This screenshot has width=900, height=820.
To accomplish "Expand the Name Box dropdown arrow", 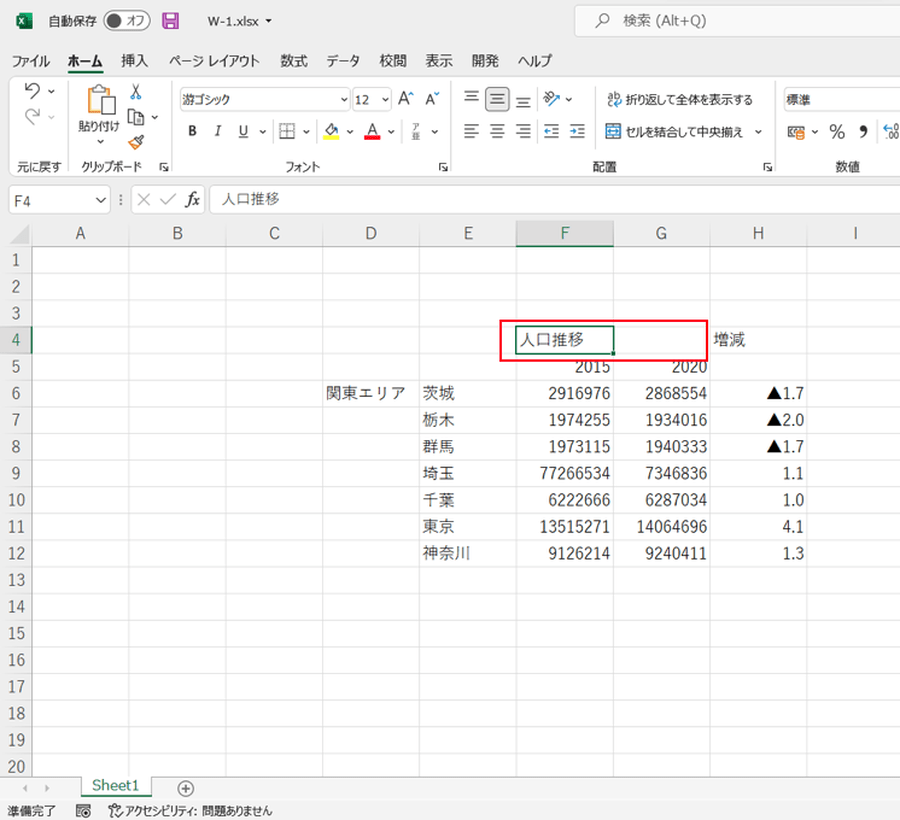I will pos(100,200).
